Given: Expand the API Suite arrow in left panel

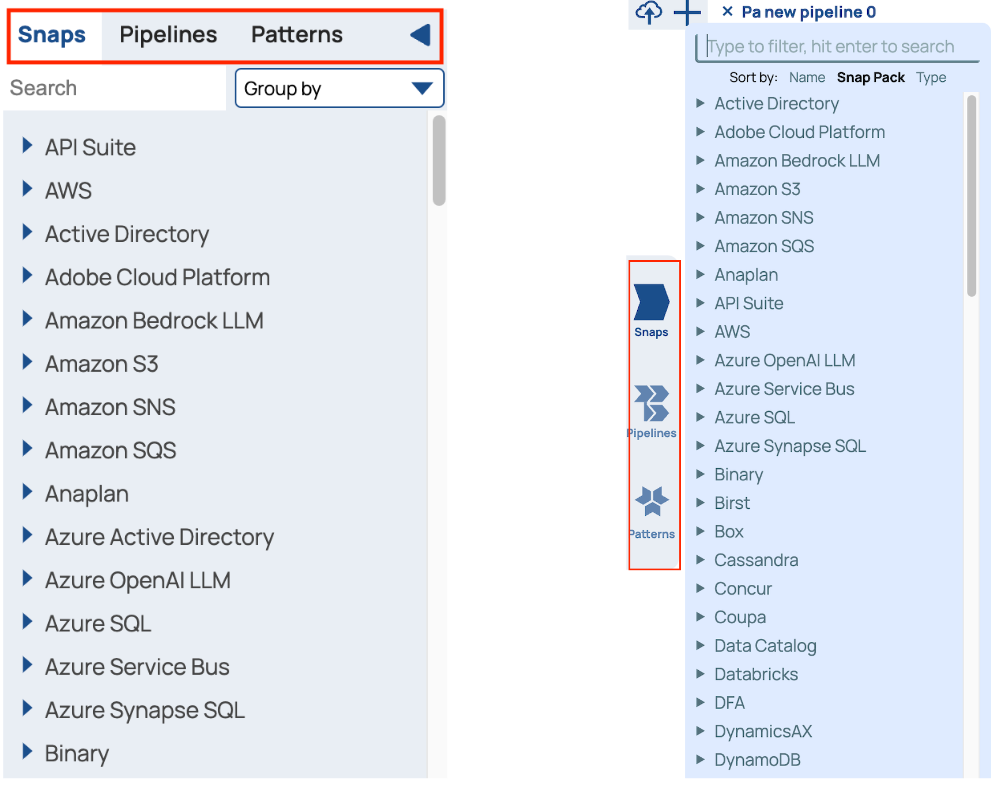Looking at the screenshot, I should click(28, 147).
